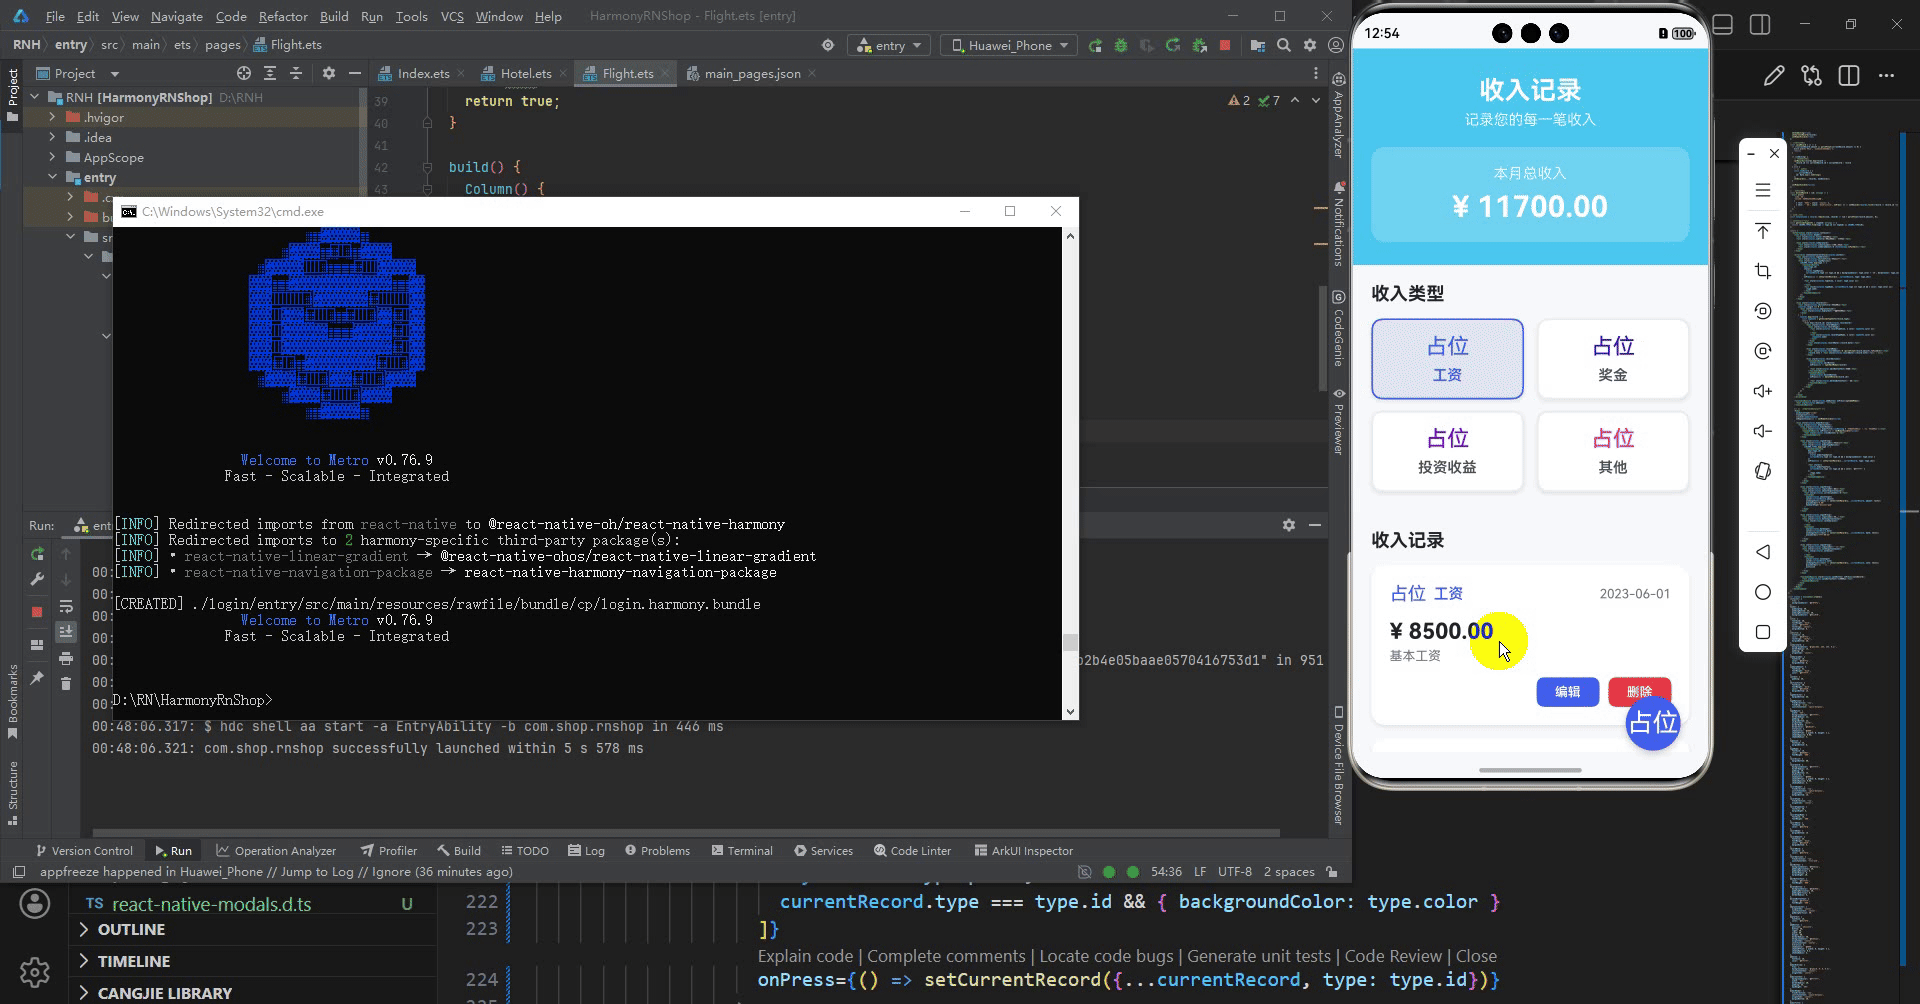Click the split editor layout icon at top right
This screenshot has width=1920, height=1004.
[x=1849, y=76]
